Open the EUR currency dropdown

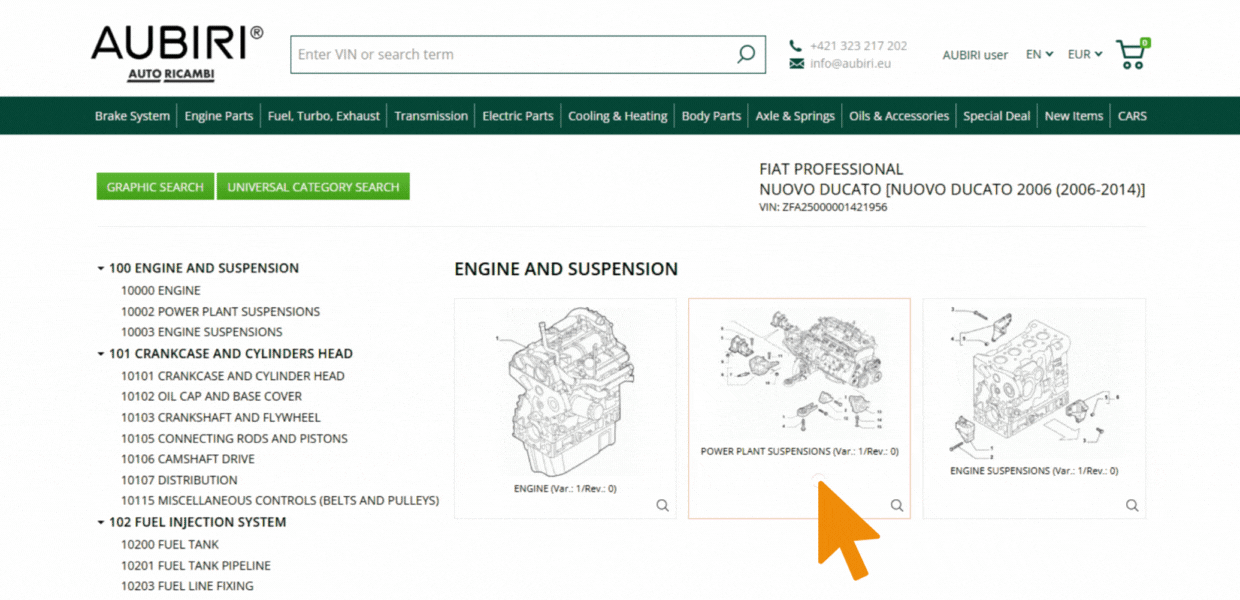click(x=1085, y=54)
